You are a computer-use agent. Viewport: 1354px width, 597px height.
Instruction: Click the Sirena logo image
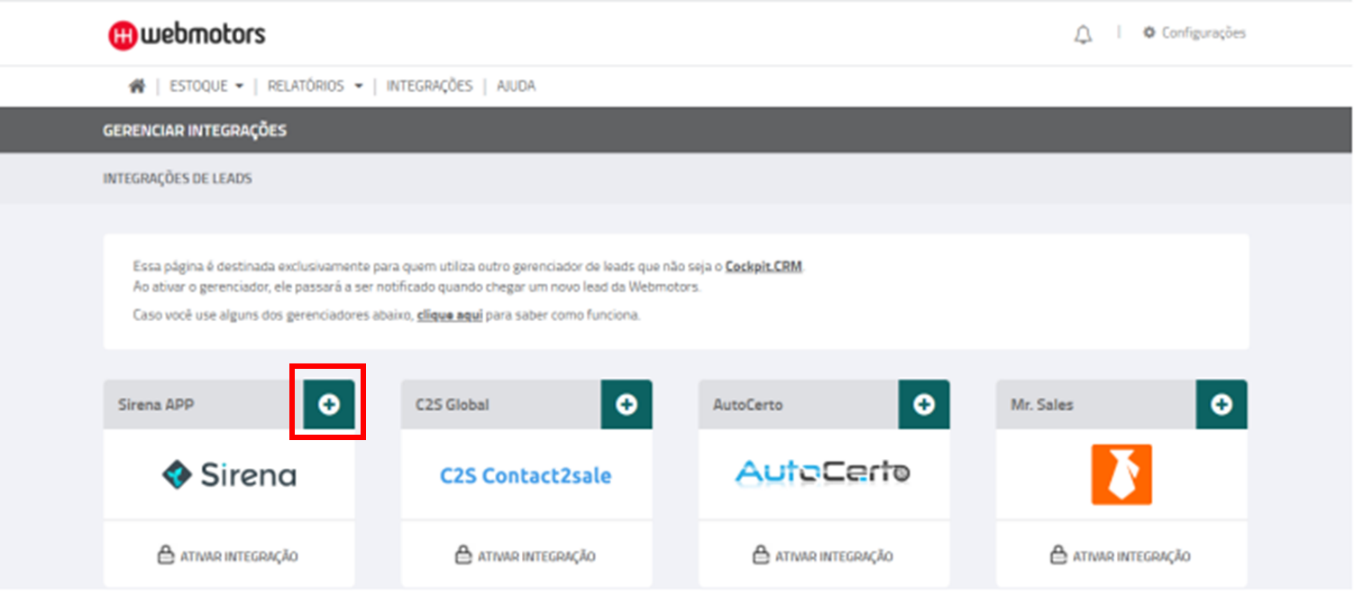click(229, 475)
